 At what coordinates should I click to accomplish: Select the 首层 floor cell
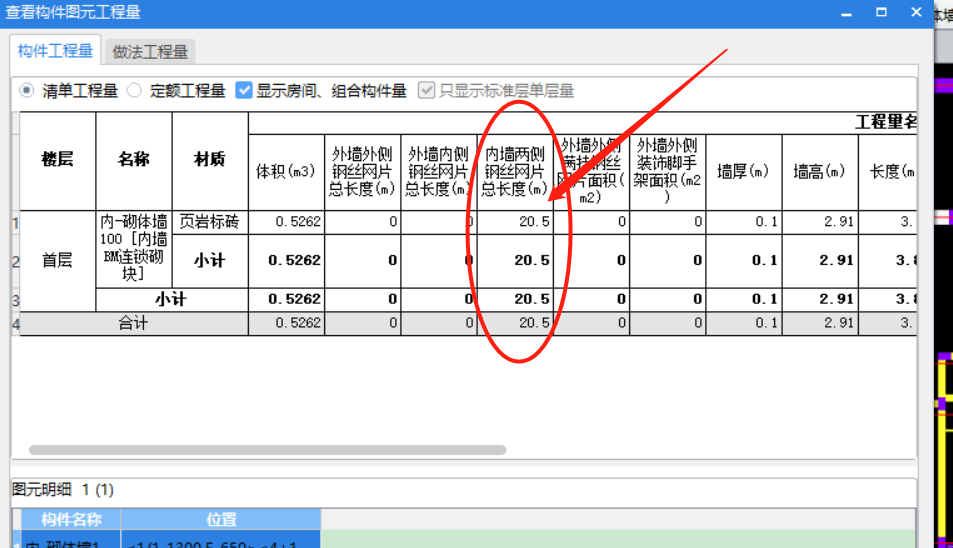pos(58,261)
